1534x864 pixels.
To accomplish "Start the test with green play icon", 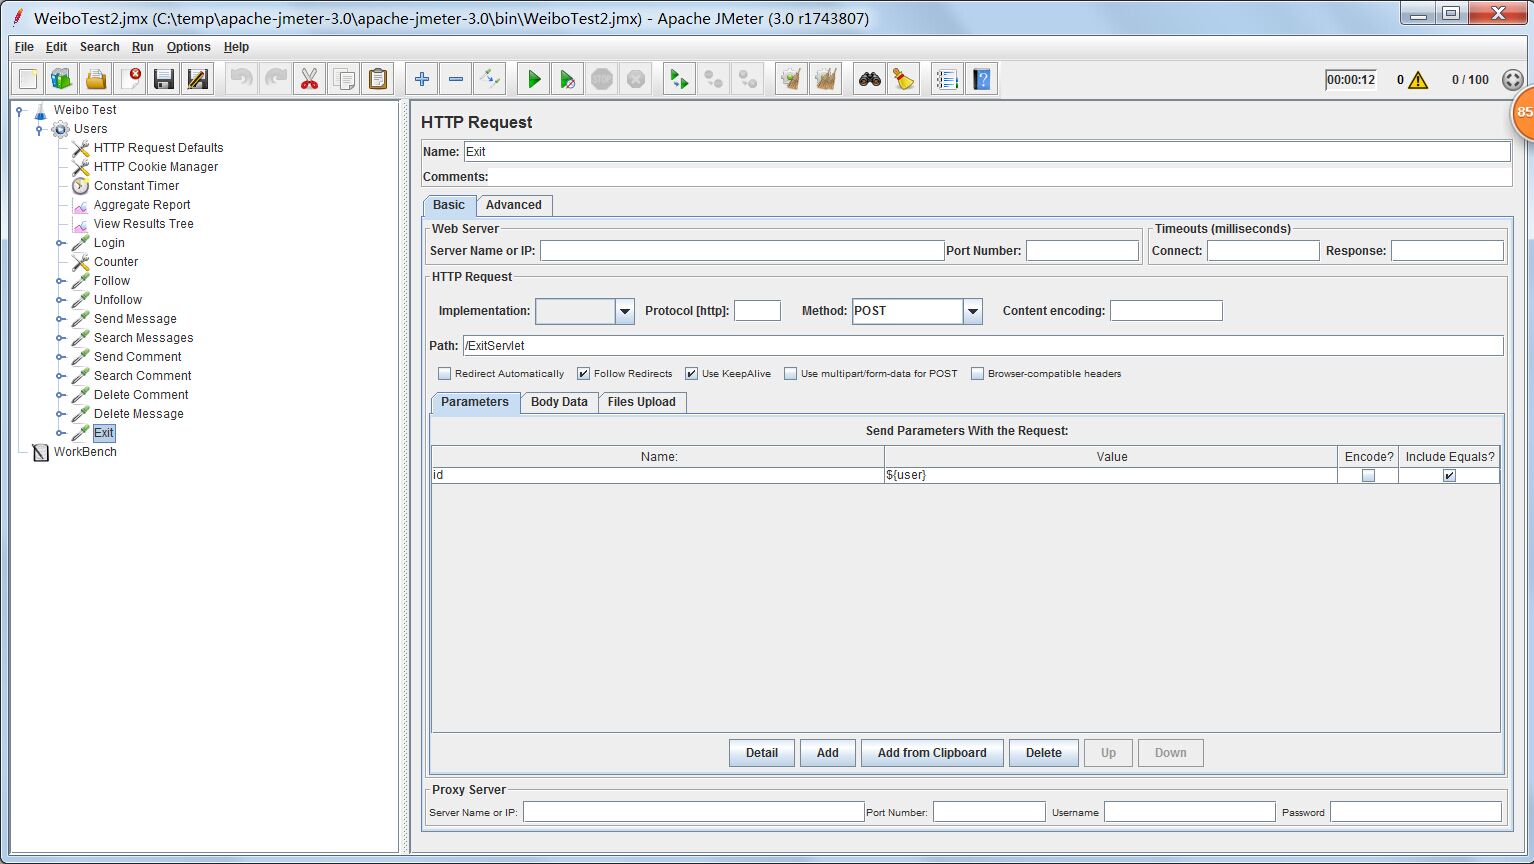I will (534, 79).
